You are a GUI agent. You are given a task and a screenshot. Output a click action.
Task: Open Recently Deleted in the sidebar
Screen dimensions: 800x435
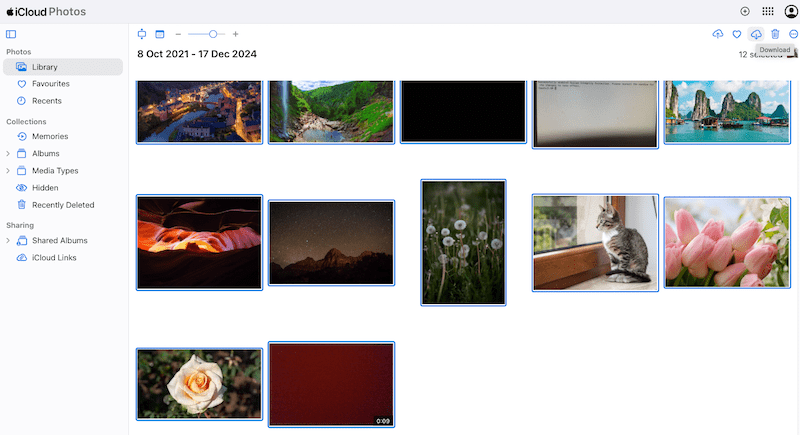[62, 205]
